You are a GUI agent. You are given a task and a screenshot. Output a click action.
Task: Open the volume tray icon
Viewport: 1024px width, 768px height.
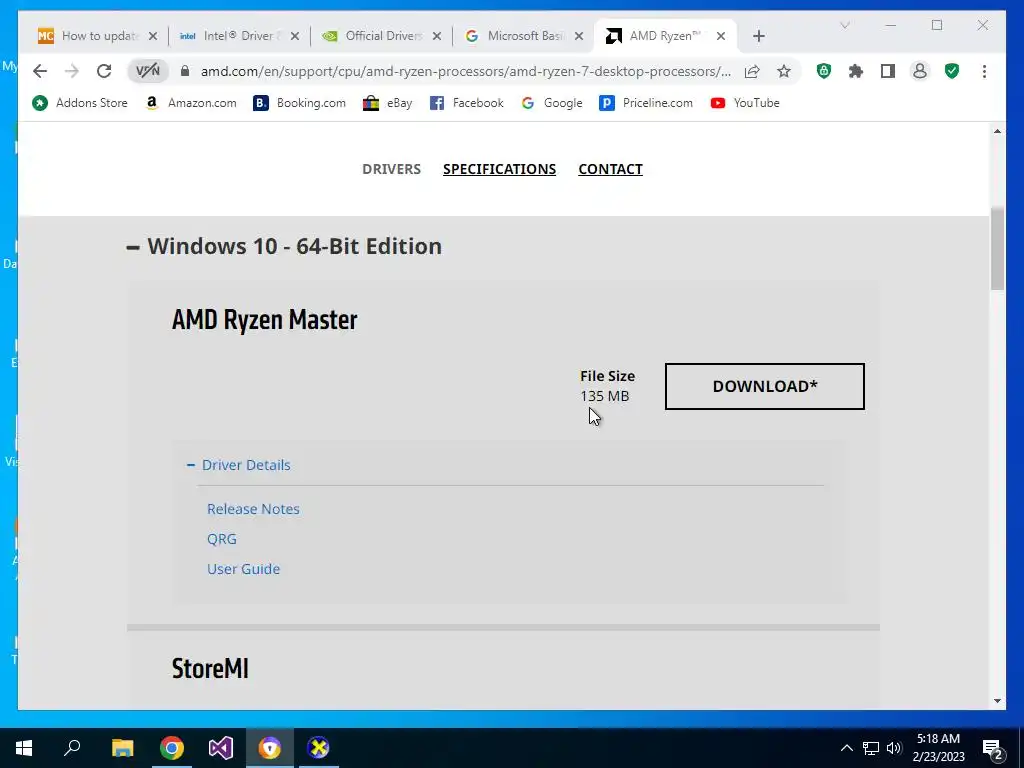[894, 748]
